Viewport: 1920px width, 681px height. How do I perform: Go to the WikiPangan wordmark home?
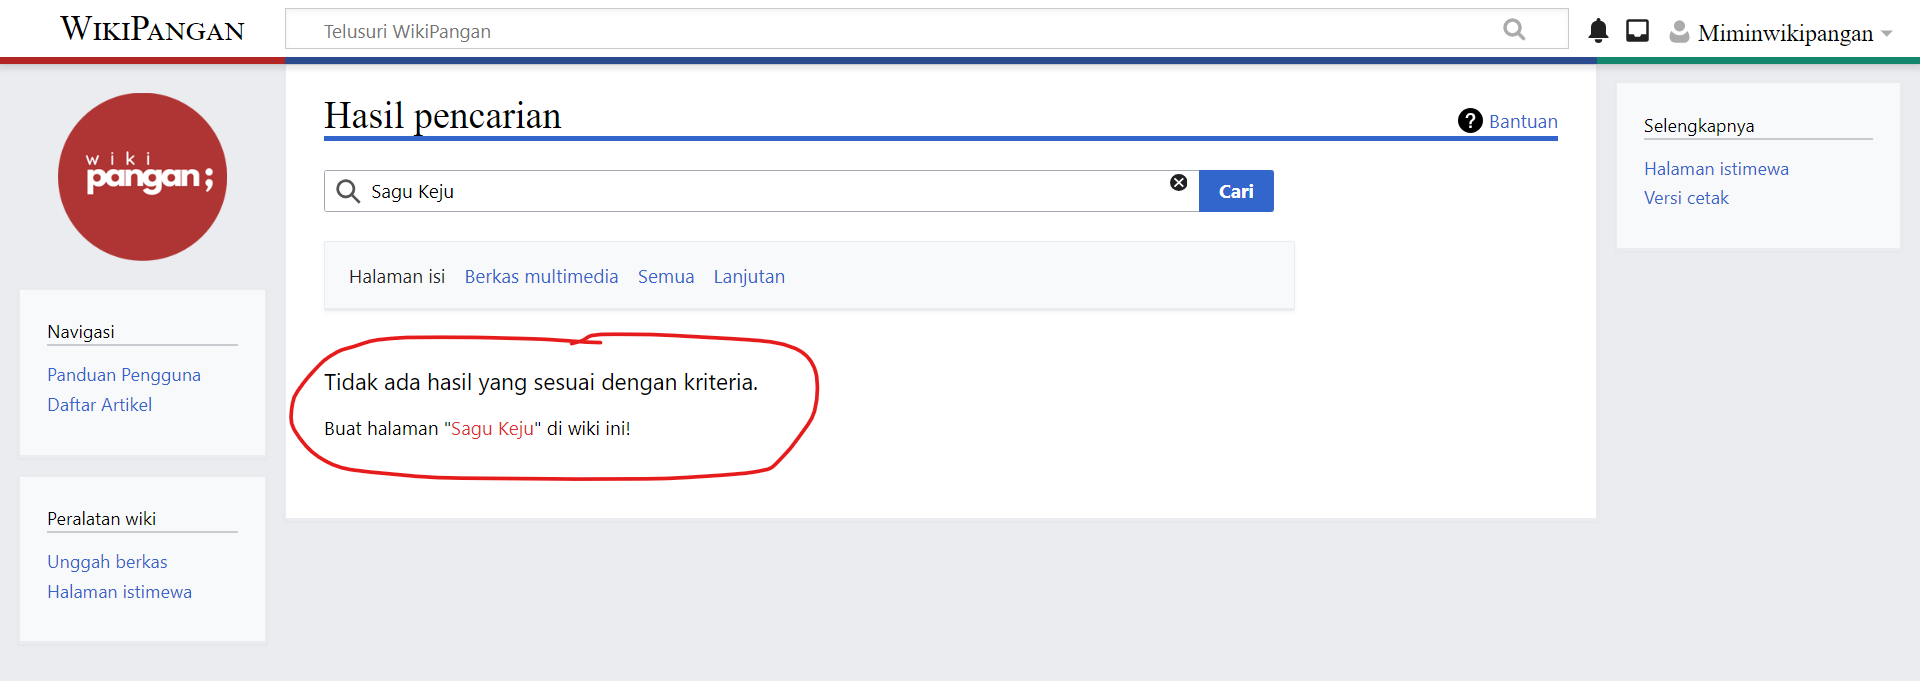coord(152,29)
